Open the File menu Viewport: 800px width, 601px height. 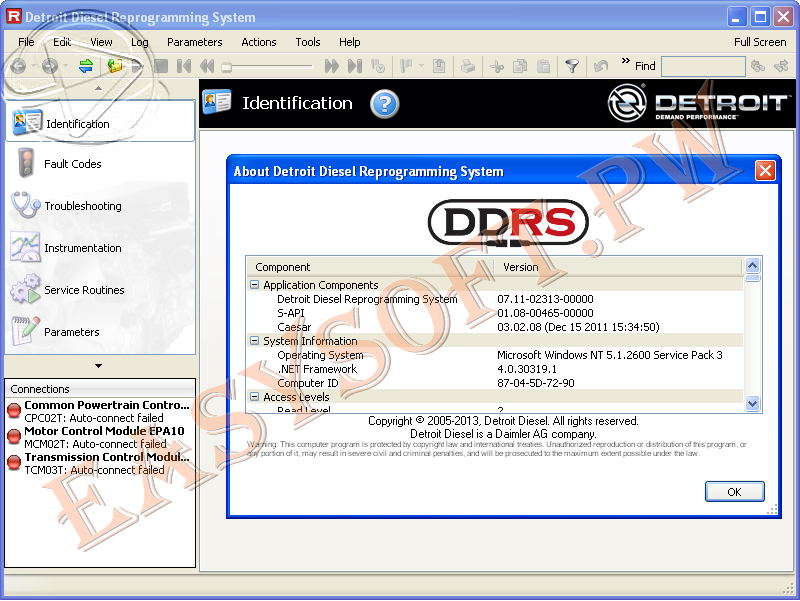pyautogui.click(x=26, y=42)
